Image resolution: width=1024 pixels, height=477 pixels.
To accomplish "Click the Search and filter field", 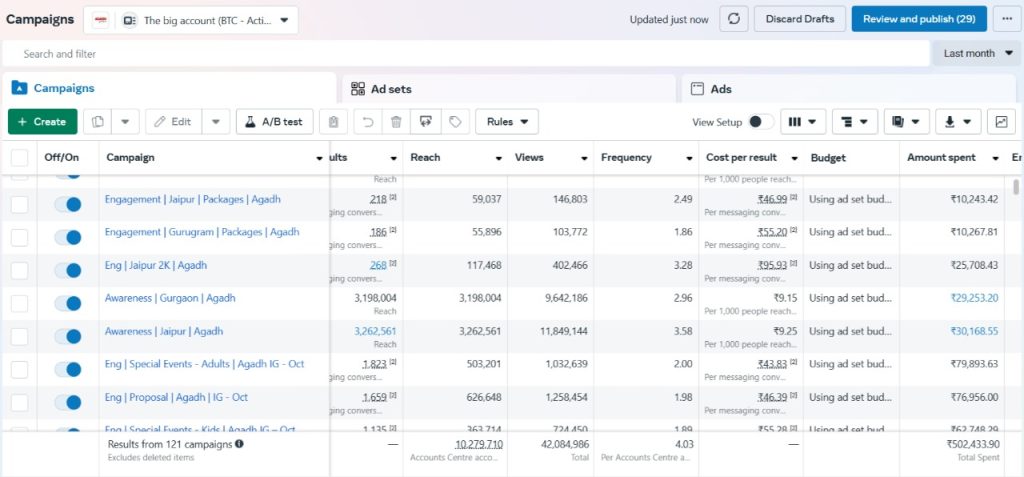I will click(x=466, y=54).
